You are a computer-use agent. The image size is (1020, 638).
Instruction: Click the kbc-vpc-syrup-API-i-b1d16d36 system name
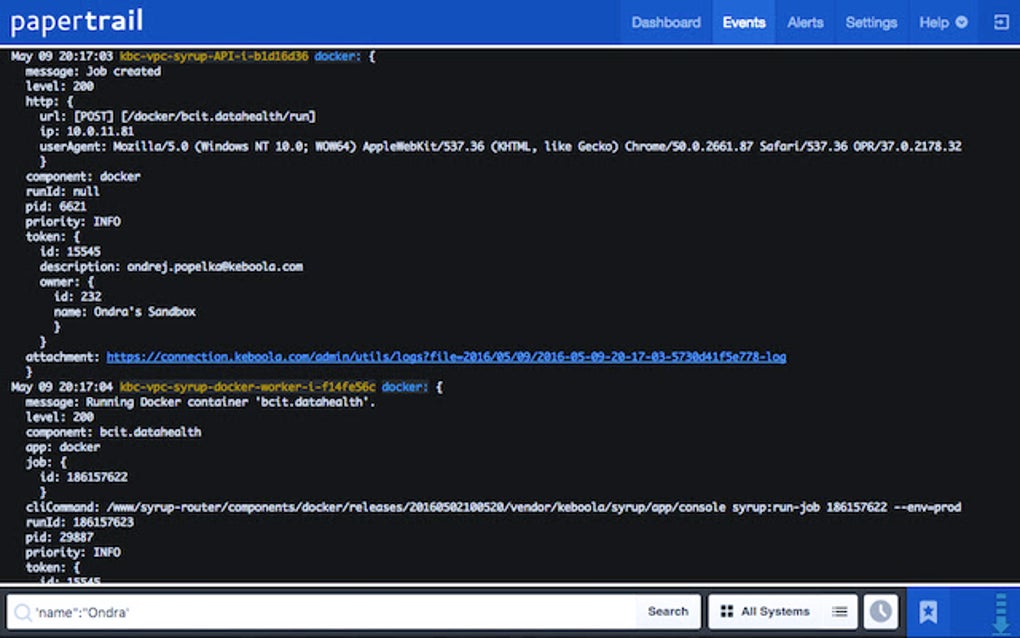(x=213, y=56)
